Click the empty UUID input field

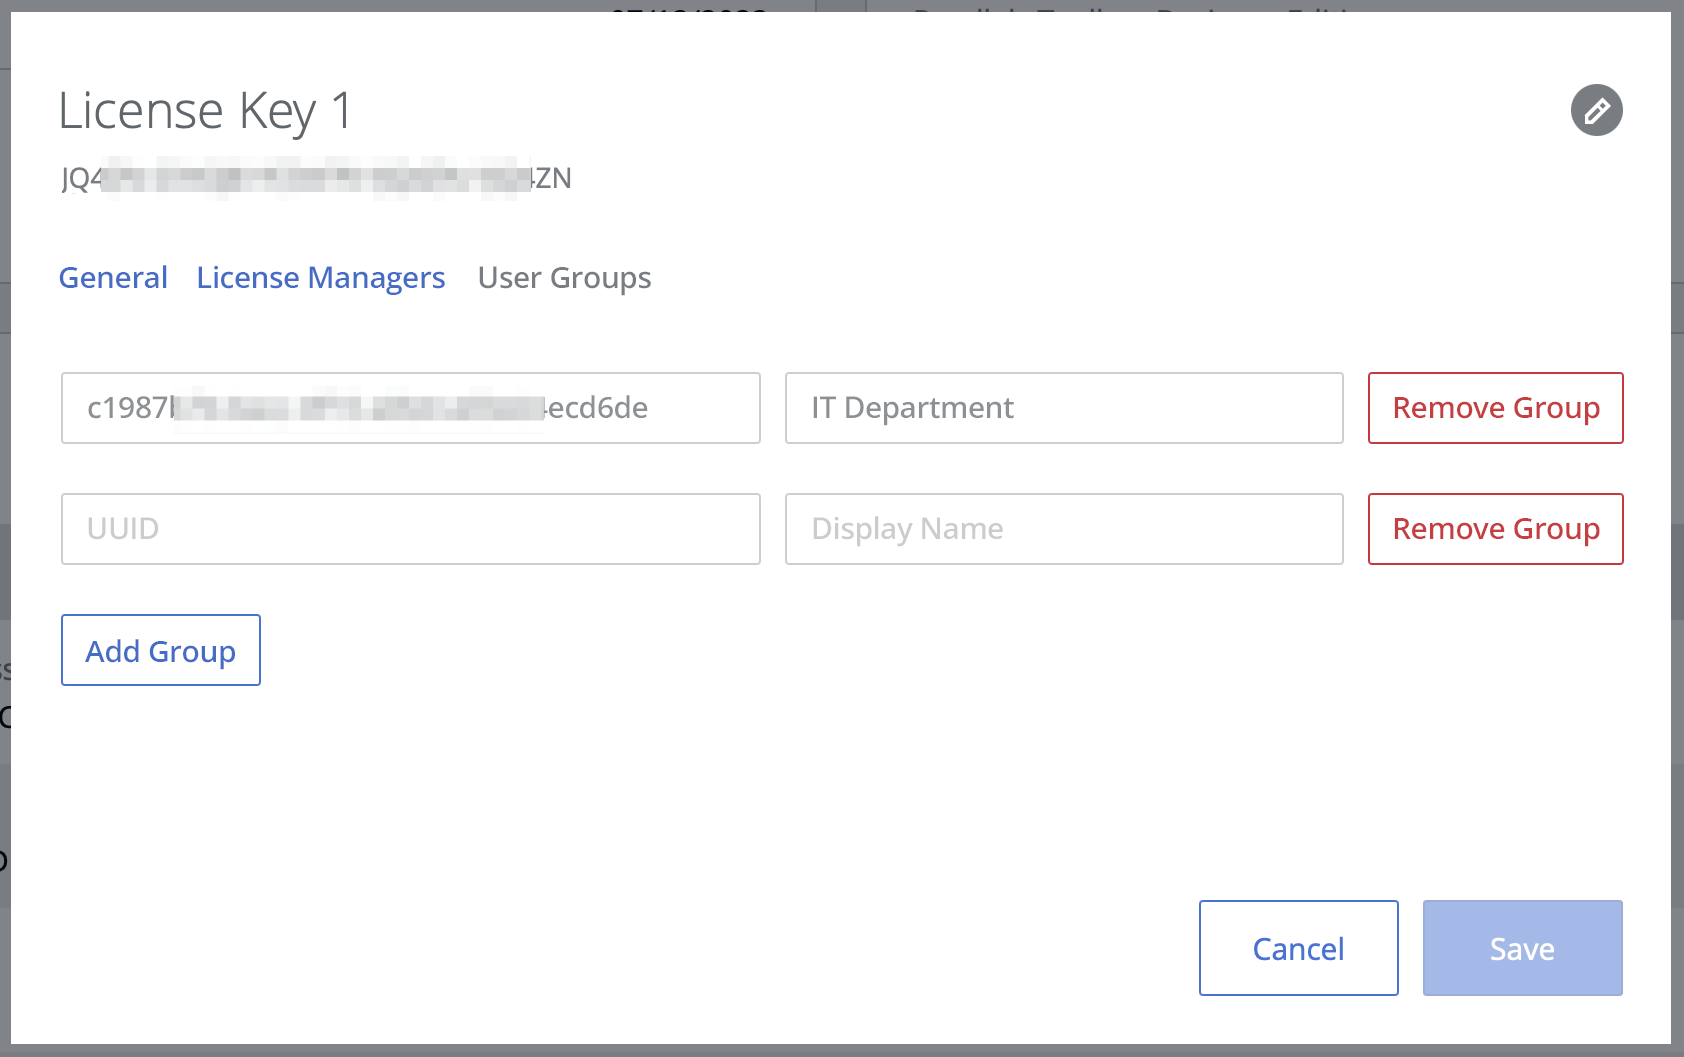411,529
